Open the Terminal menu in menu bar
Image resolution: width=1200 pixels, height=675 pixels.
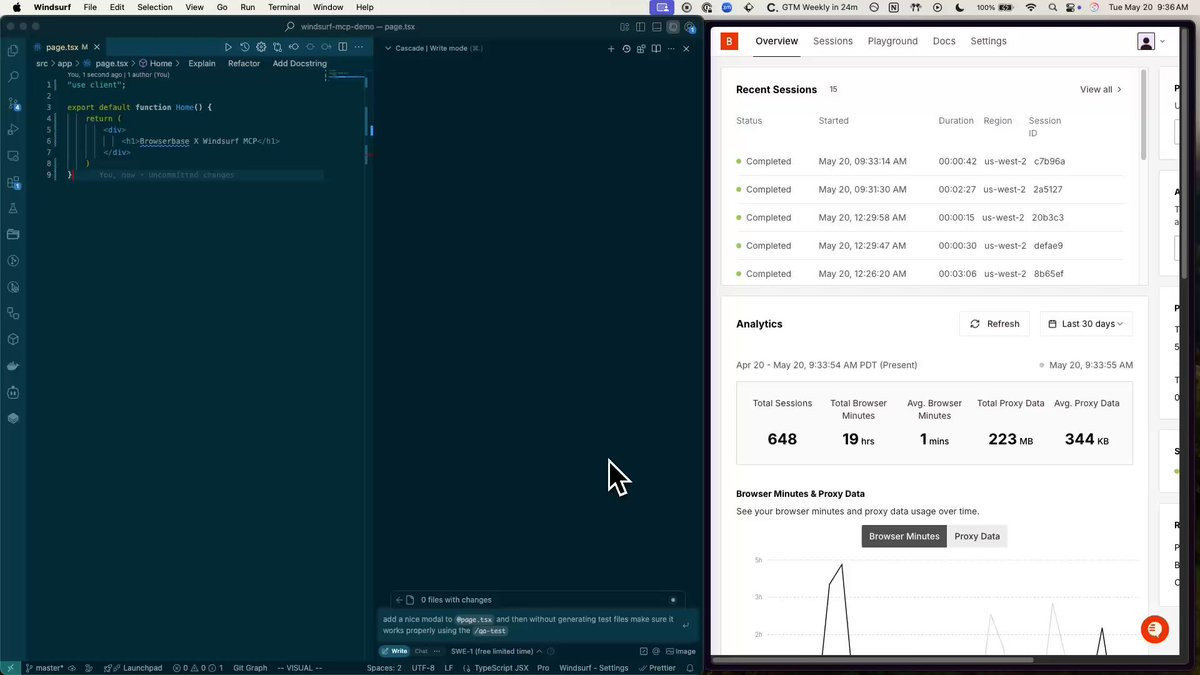coord(284,7)
